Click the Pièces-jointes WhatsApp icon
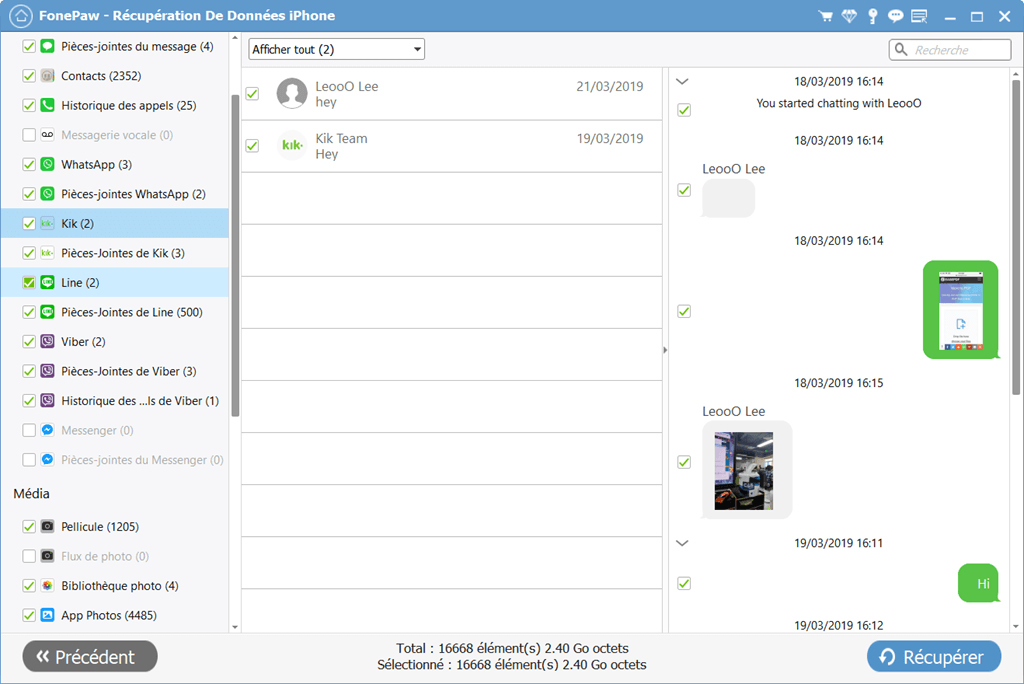This screenshot has width=1024, height=684. click(47, 193)
